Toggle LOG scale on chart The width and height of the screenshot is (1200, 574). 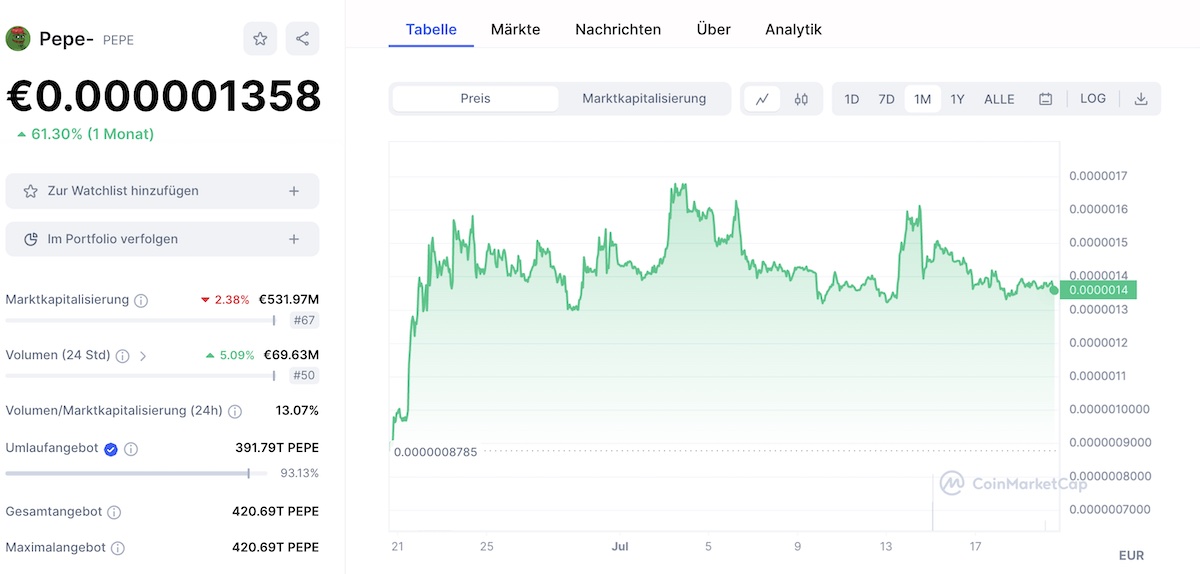[x=1093, y=99]
